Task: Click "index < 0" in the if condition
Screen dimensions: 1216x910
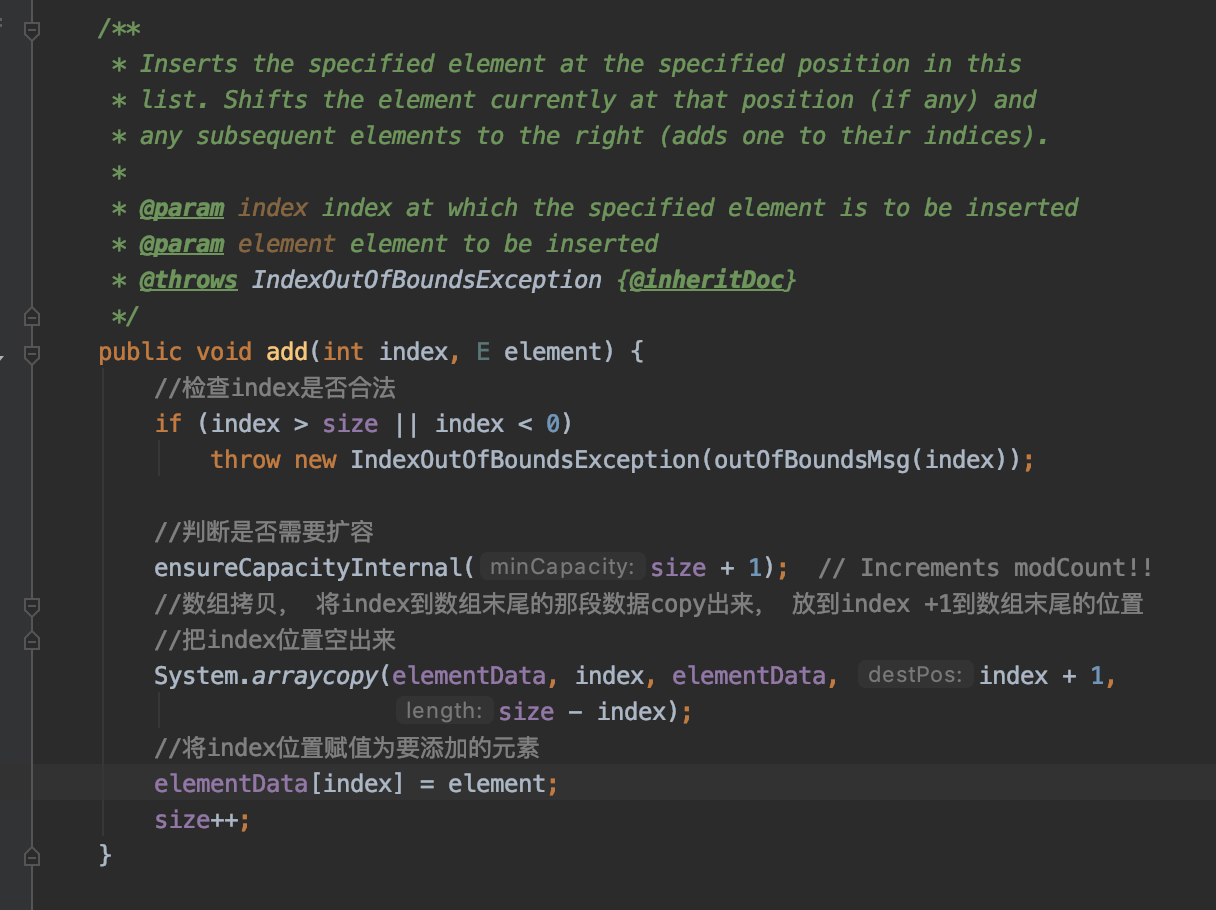Action: click(497, 424)
